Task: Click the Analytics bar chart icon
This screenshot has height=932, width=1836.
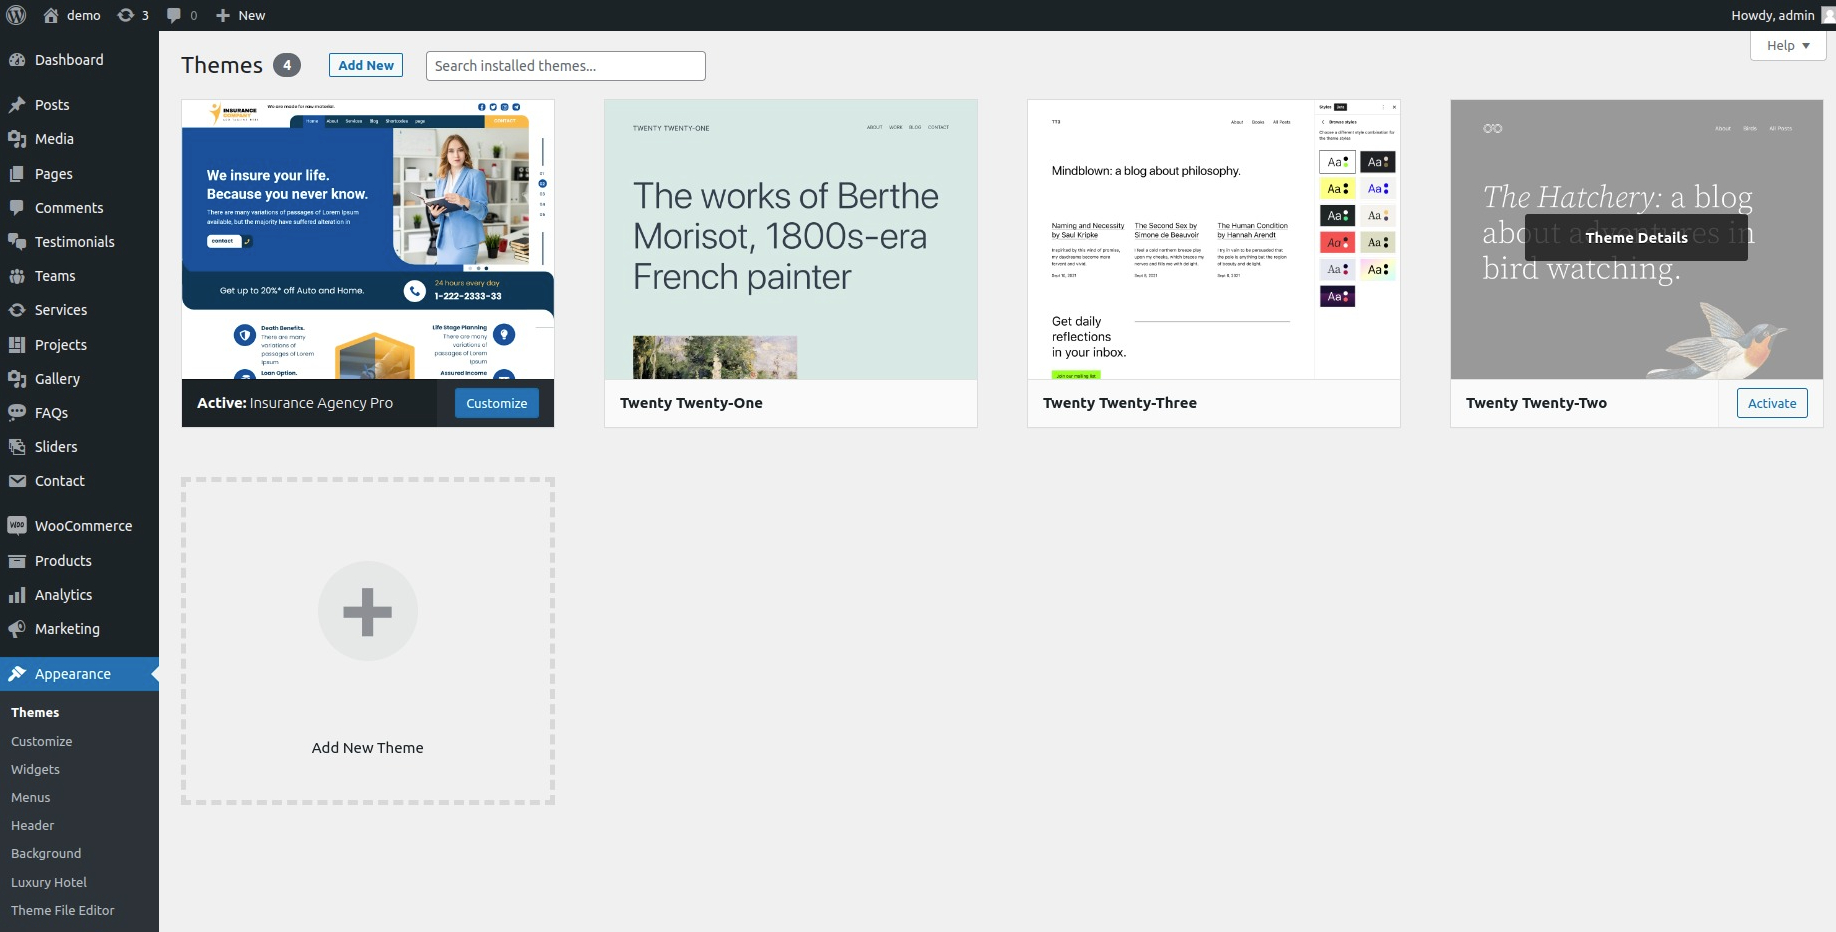Action: 17,595
